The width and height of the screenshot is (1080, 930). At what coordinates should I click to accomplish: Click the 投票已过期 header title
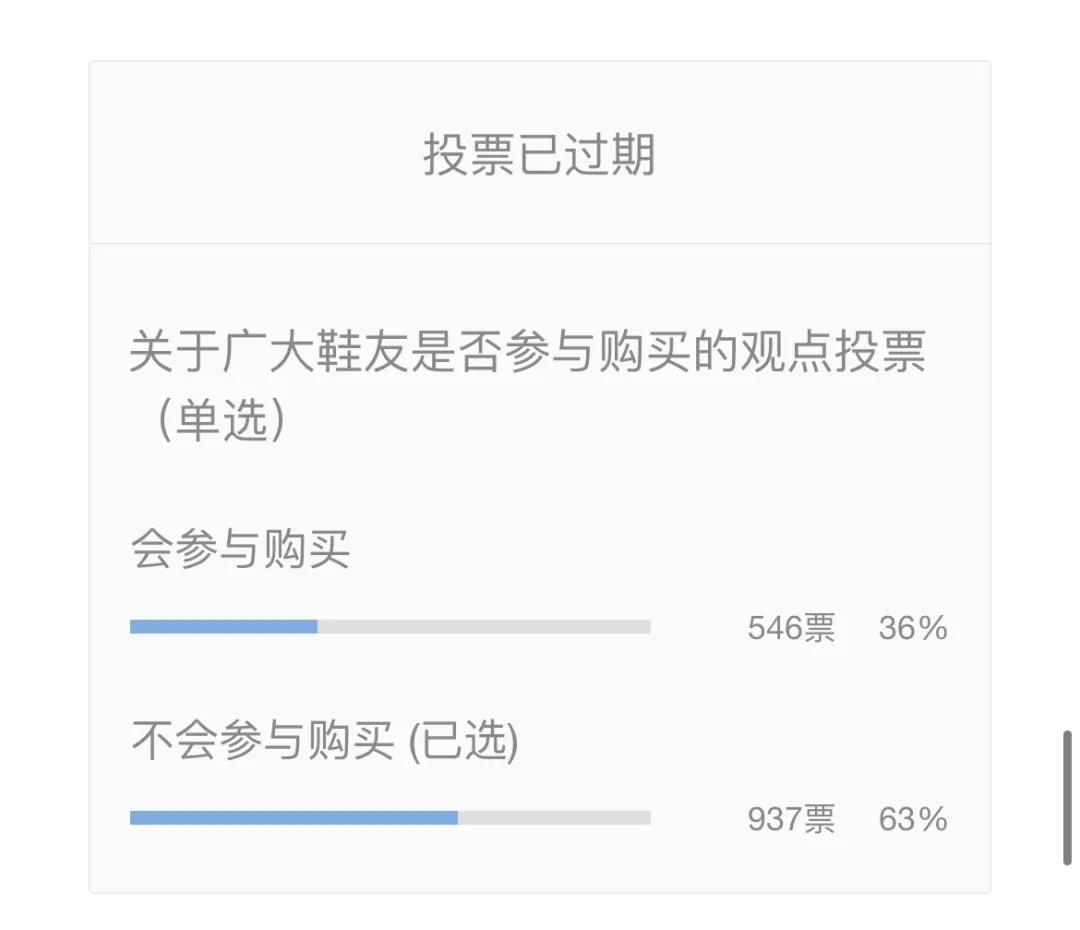coord(540,150)
